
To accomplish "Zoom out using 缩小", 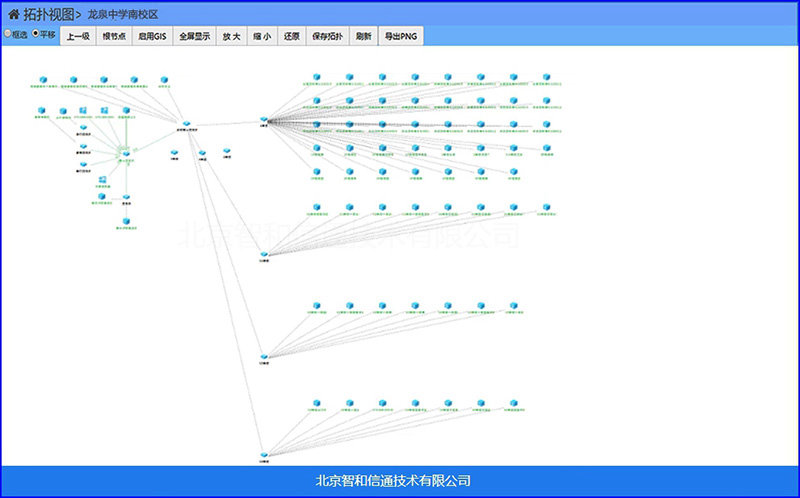I will click(262, 36).
